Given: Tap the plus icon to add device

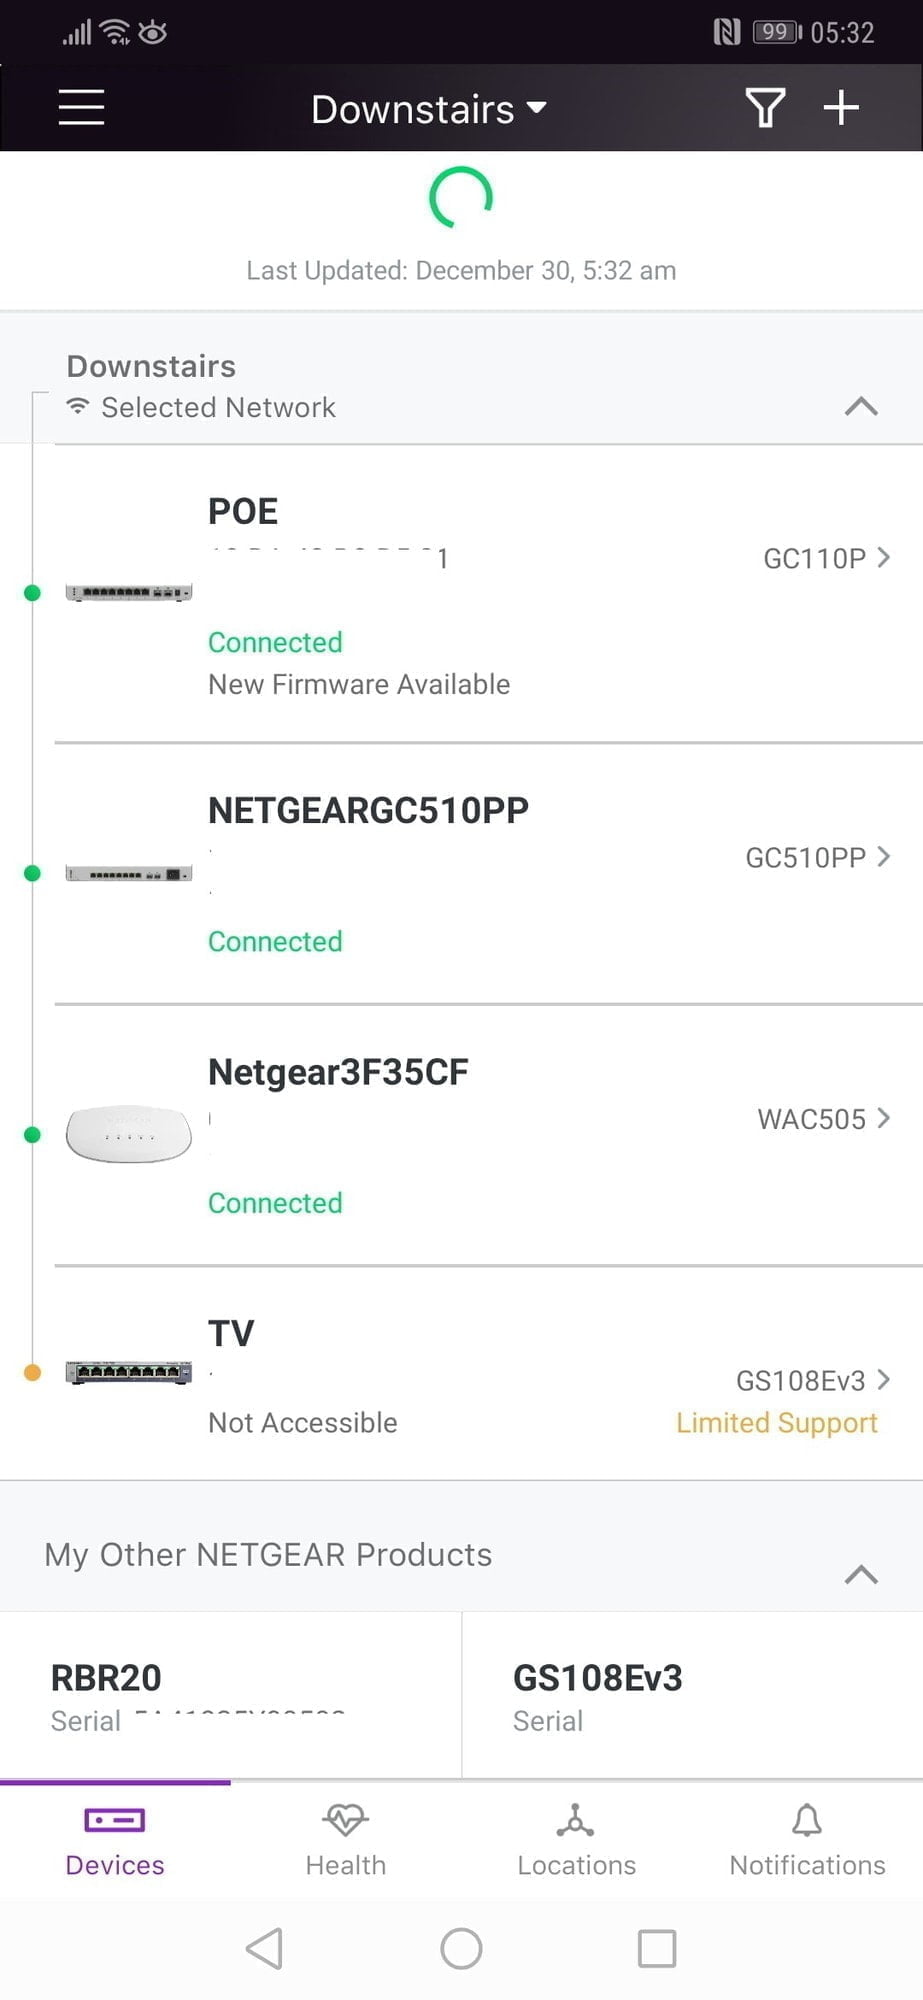Looking at the screenshot, I should point(841,107).
